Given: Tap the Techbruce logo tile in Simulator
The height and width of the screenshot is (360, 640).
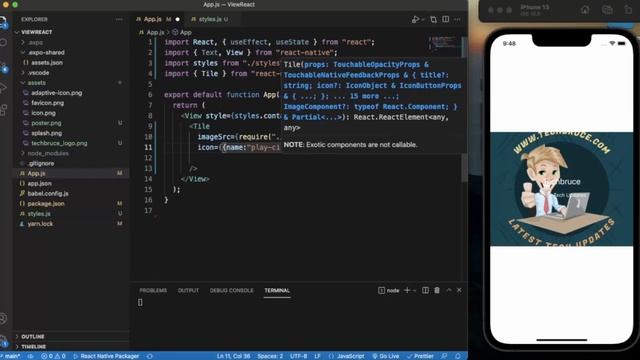Looking at the screenshot, I should point(562,189).
